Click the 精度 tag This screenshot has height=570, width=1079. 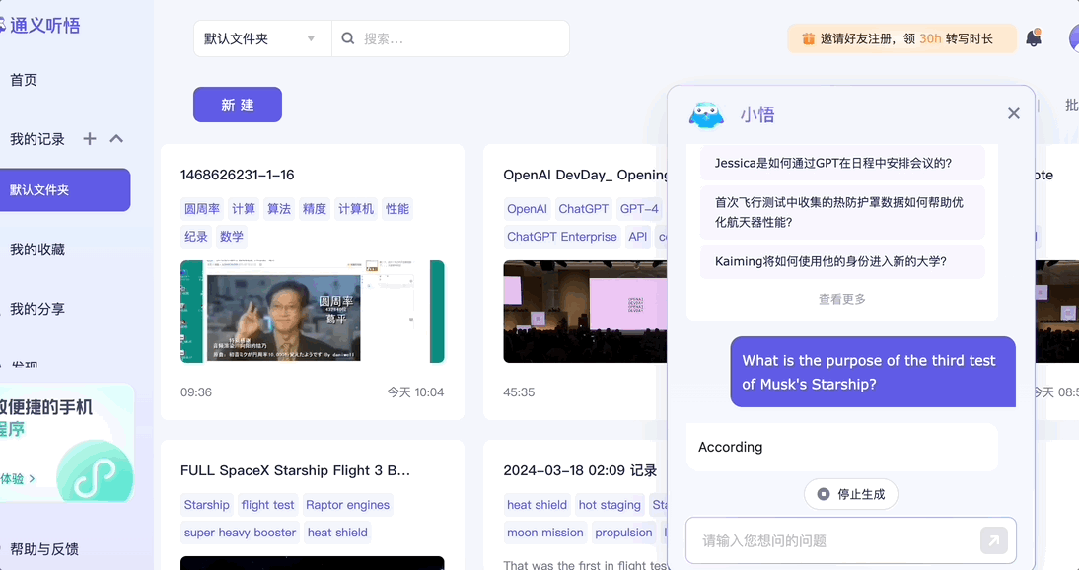click(314, 209)
